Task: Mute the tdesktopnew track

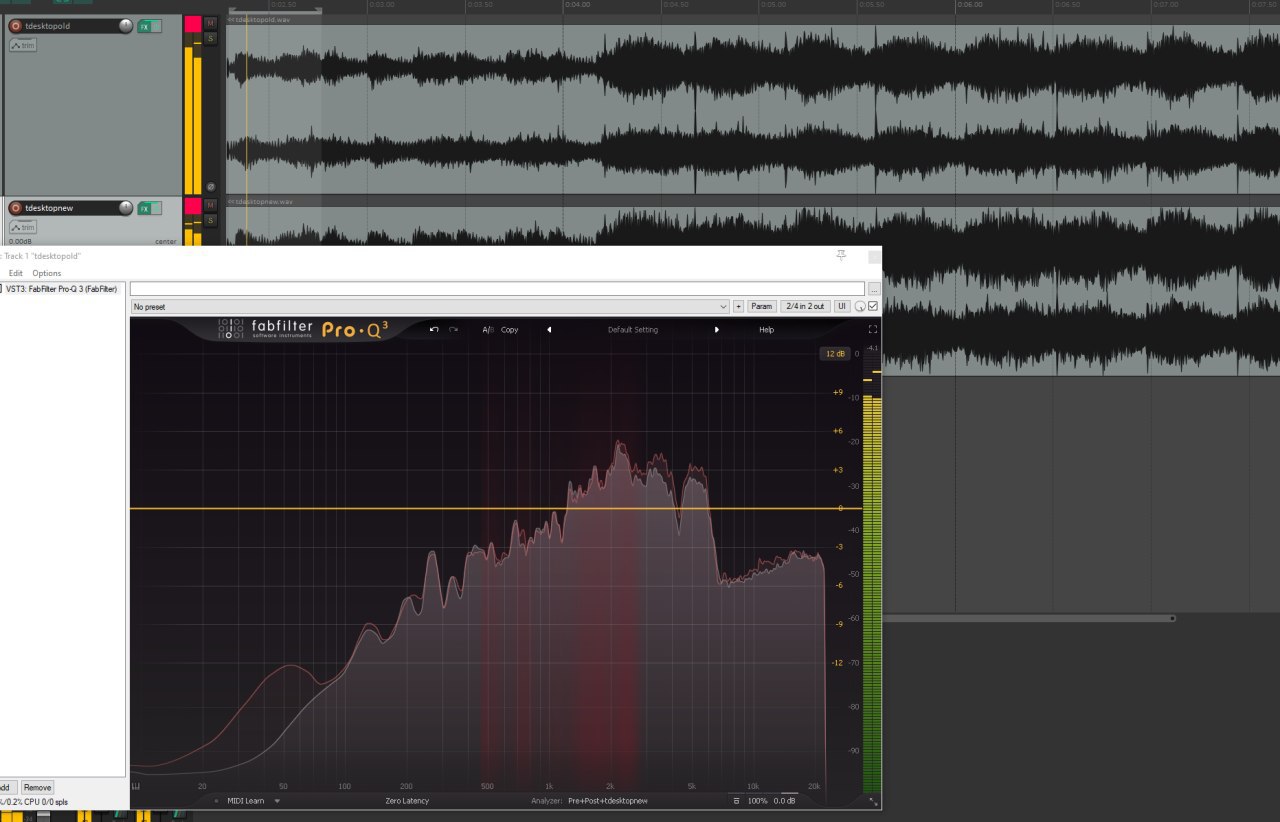Action: point(210,204)
